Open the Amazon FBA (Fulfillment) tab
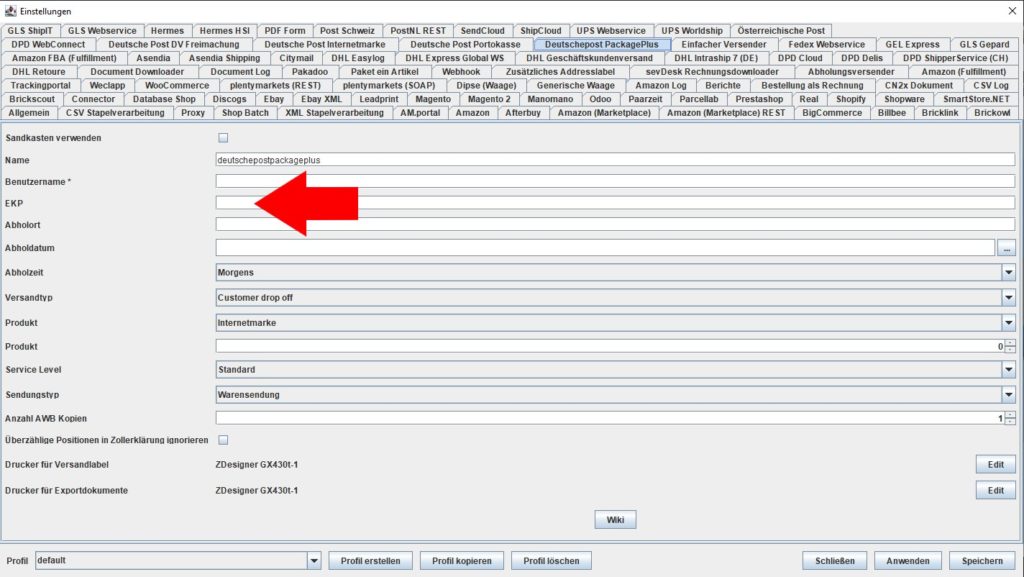The height and width of the screenshot is (577, 1024). (x=64, y=58)
